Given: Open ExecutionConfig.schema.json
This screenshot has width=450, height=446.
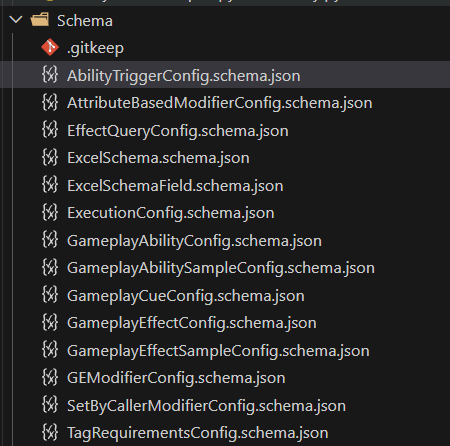Looking at the screenshot, I should 171,213.
